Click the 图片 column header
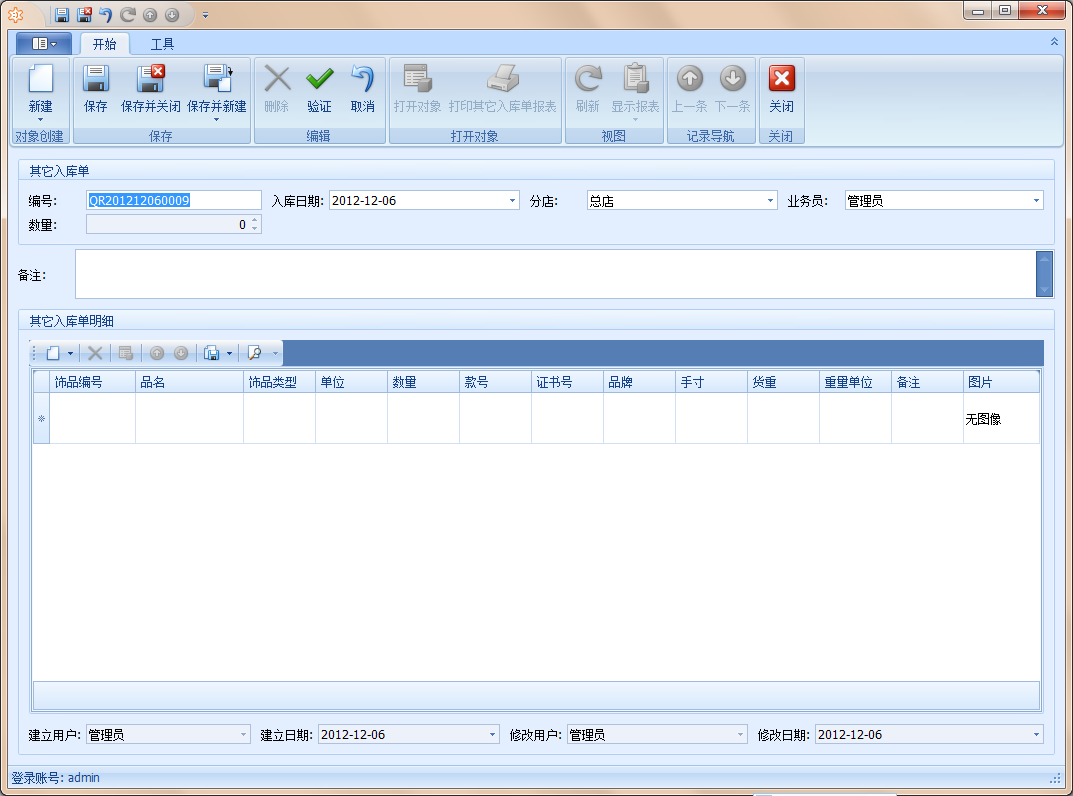The image size is (1073, 796). [x=1001, y=382]
